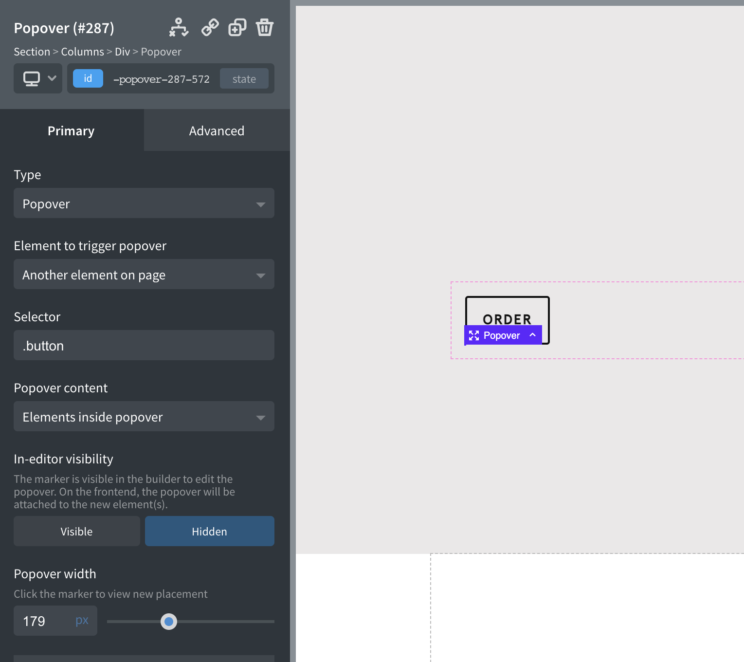Delete the Popover with trash icon
The height and width of the screenshot is (662, 744).
(x=265, y=27)
